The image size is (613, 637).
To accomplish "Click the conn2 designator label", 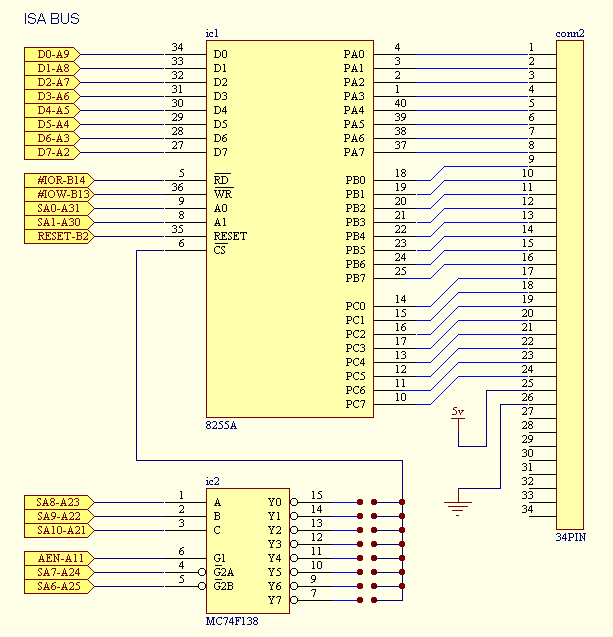I will tap(570, 34).
